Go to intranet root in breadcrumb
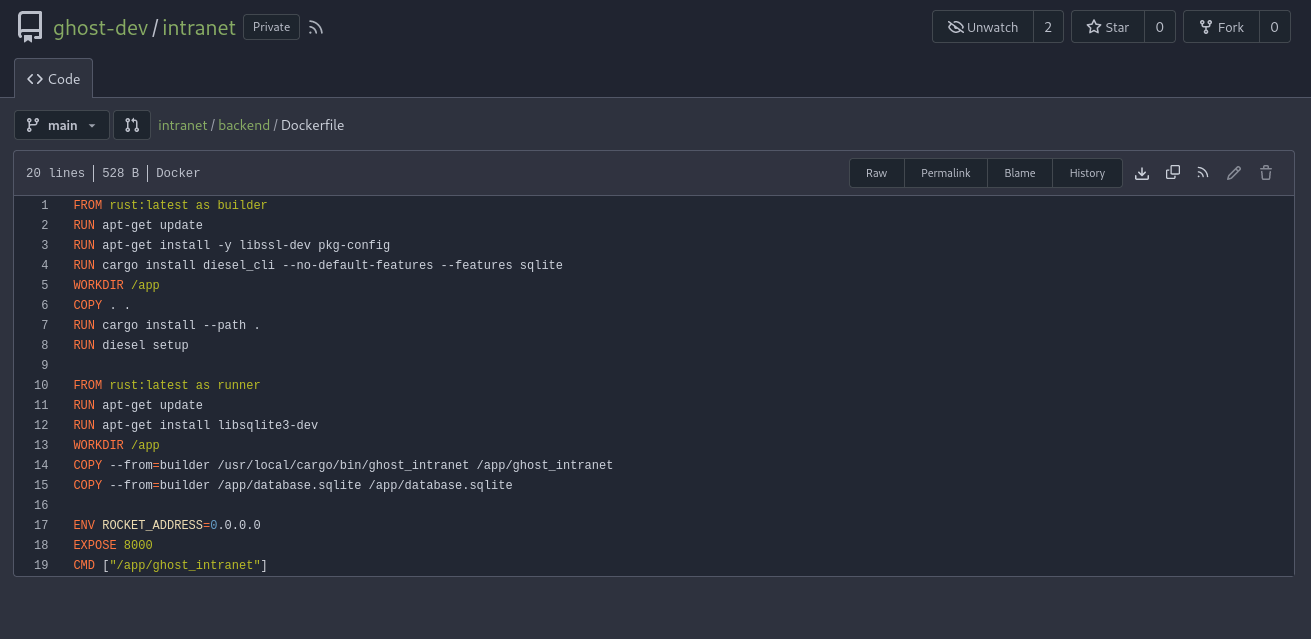This screenshot has width=1311, height=639. point(183,125)
